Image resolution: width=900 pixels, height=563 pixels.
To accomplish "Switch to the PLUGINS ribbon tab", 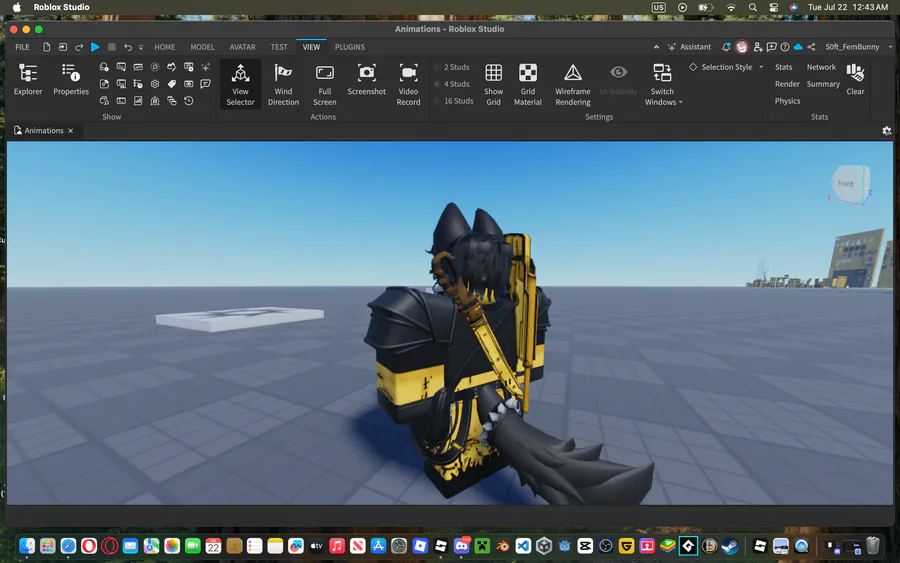I will (x=350, y=47).
